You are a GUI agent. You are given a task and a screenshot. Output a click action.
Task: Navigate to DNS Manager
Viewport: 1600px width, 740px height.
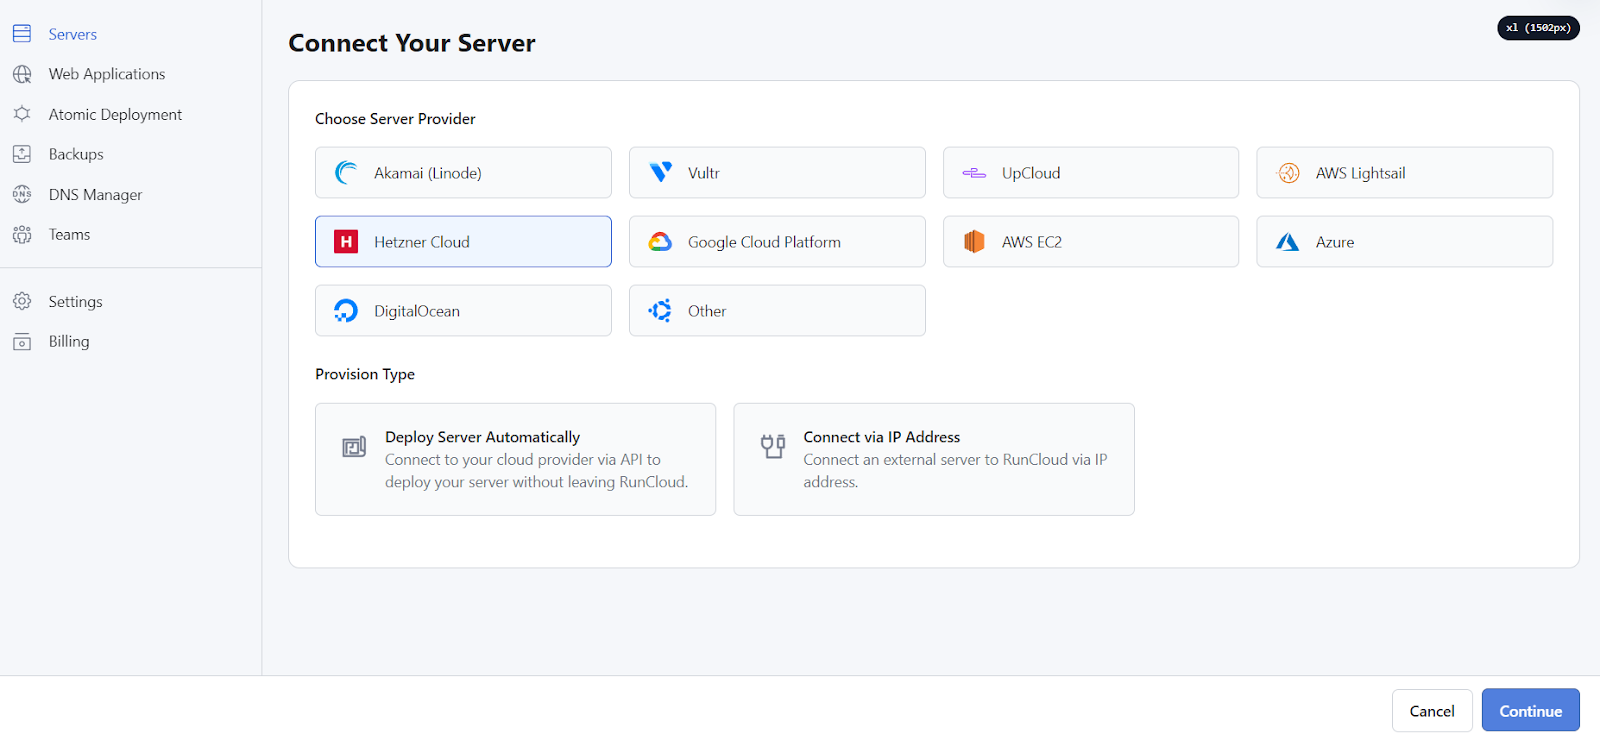pyautogui.click(x=95, y=194)
